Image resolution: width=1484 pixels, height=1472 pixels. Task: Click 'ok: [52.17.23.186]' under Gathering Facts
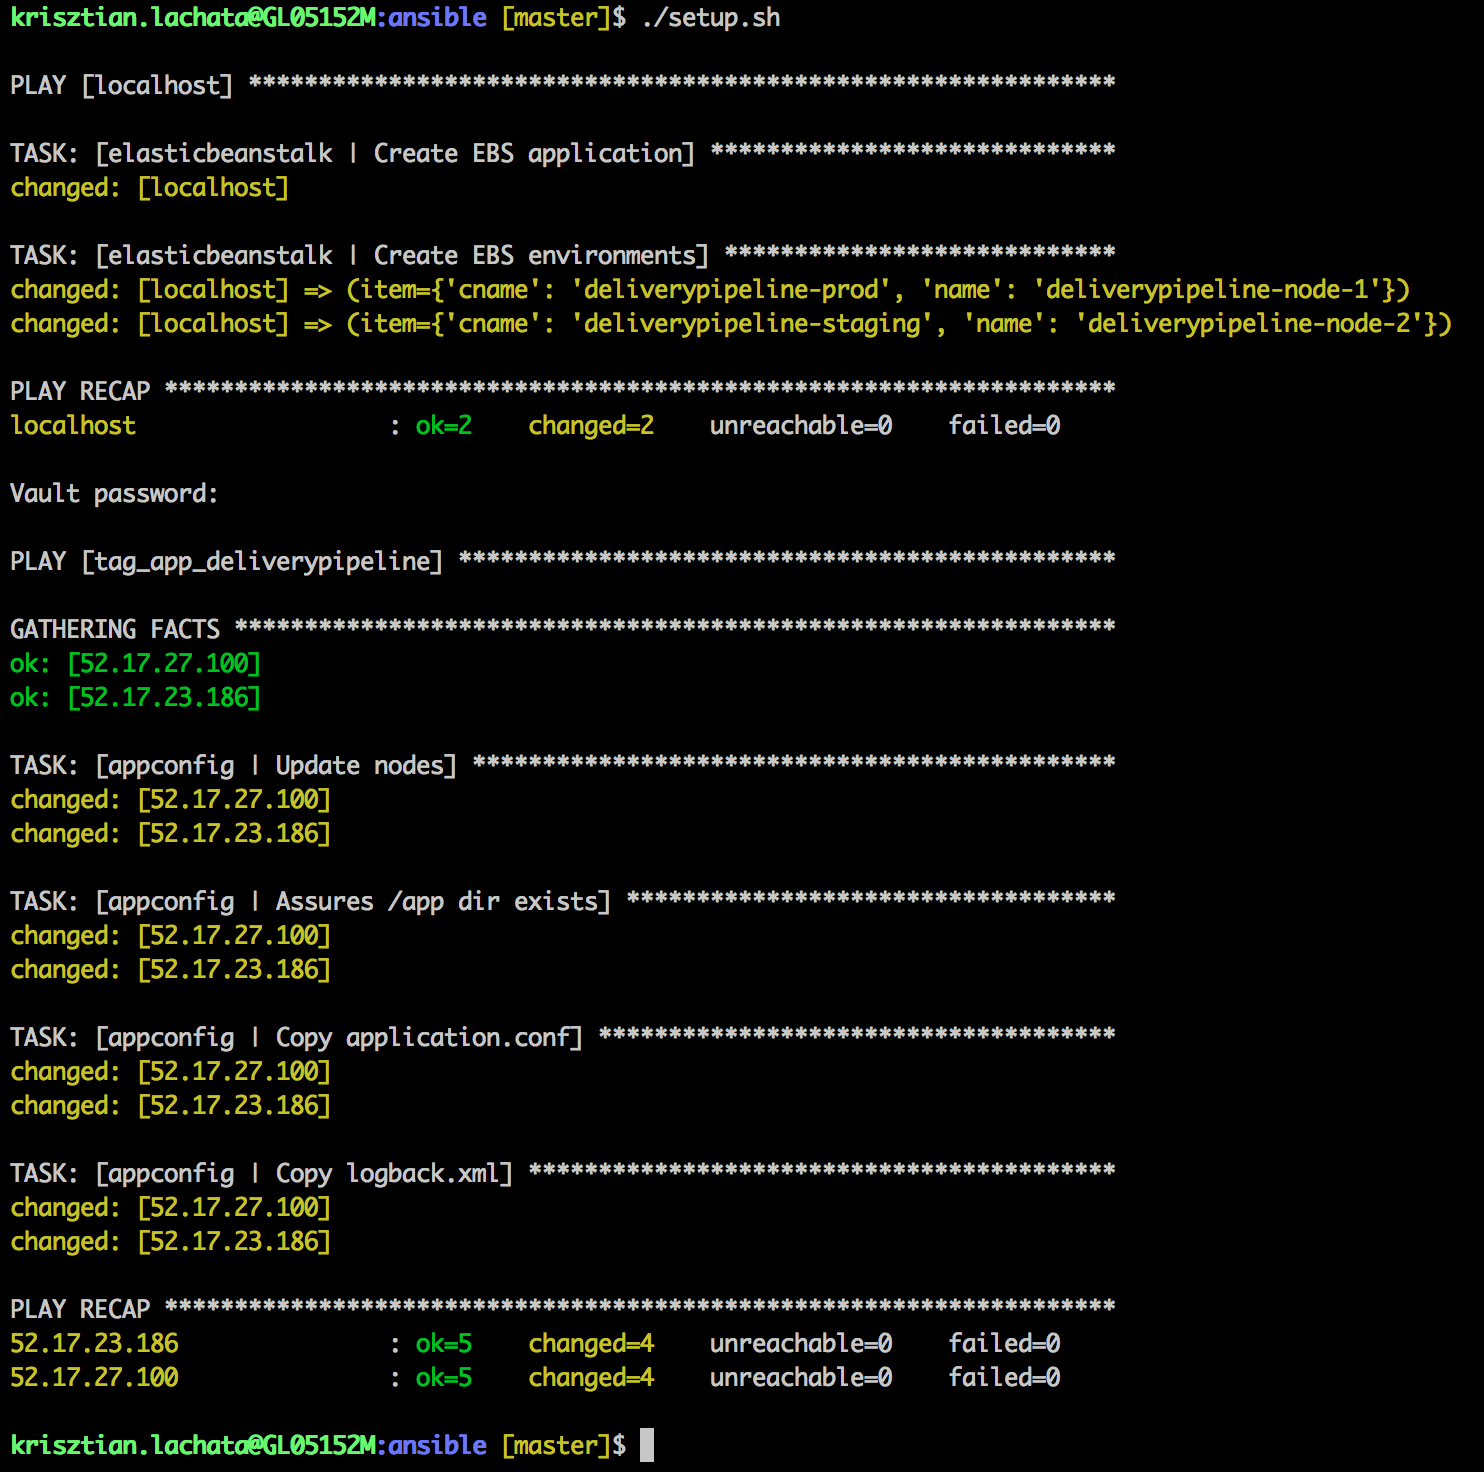tap(136, 698)
